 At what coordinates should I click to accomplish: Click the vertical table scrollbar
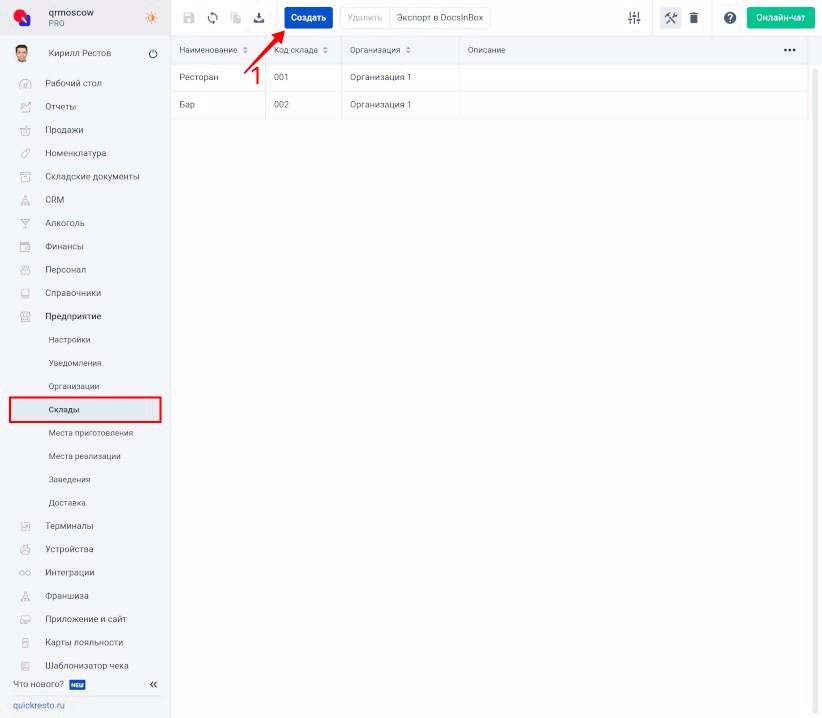pos(815,388)
